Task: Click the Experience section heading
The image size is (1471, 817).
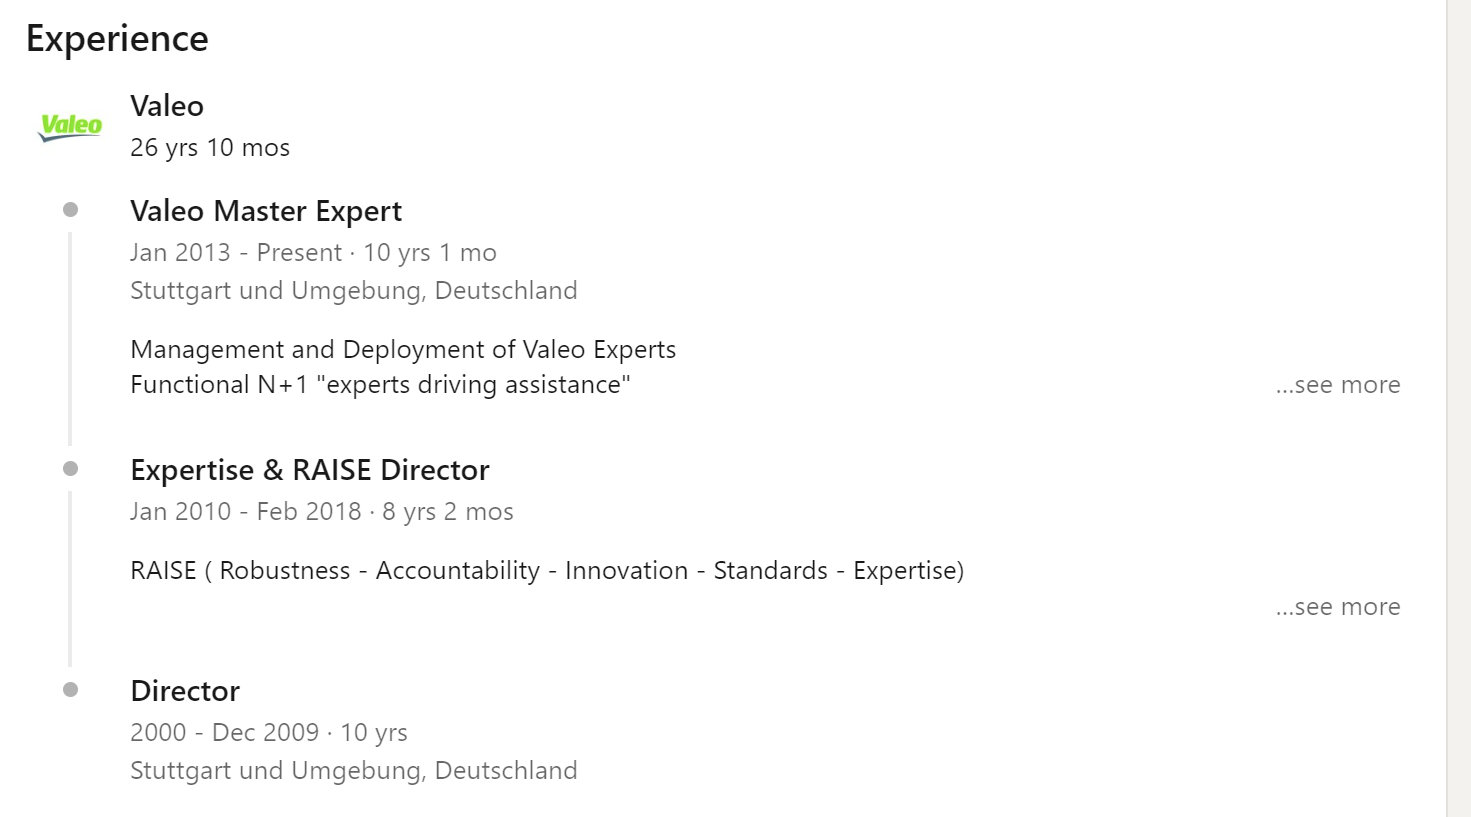Action: [117, 39]
